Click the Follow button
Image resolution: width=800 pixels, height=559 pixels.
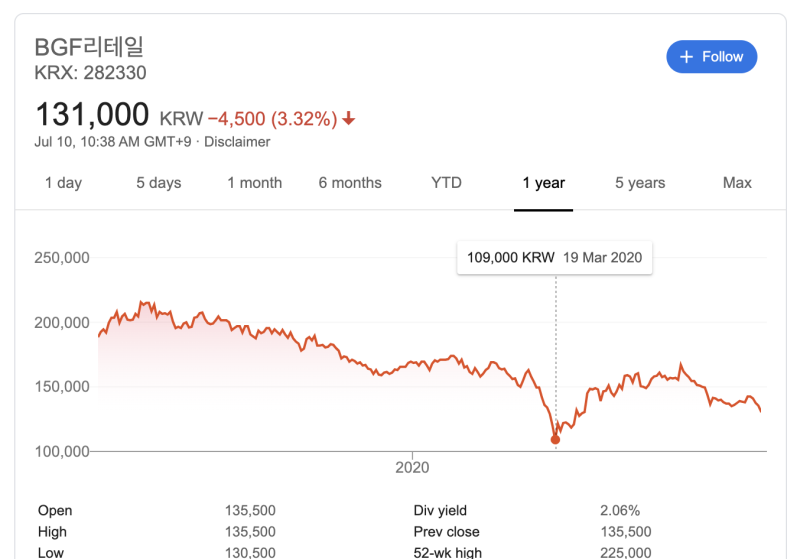[712, 57]
